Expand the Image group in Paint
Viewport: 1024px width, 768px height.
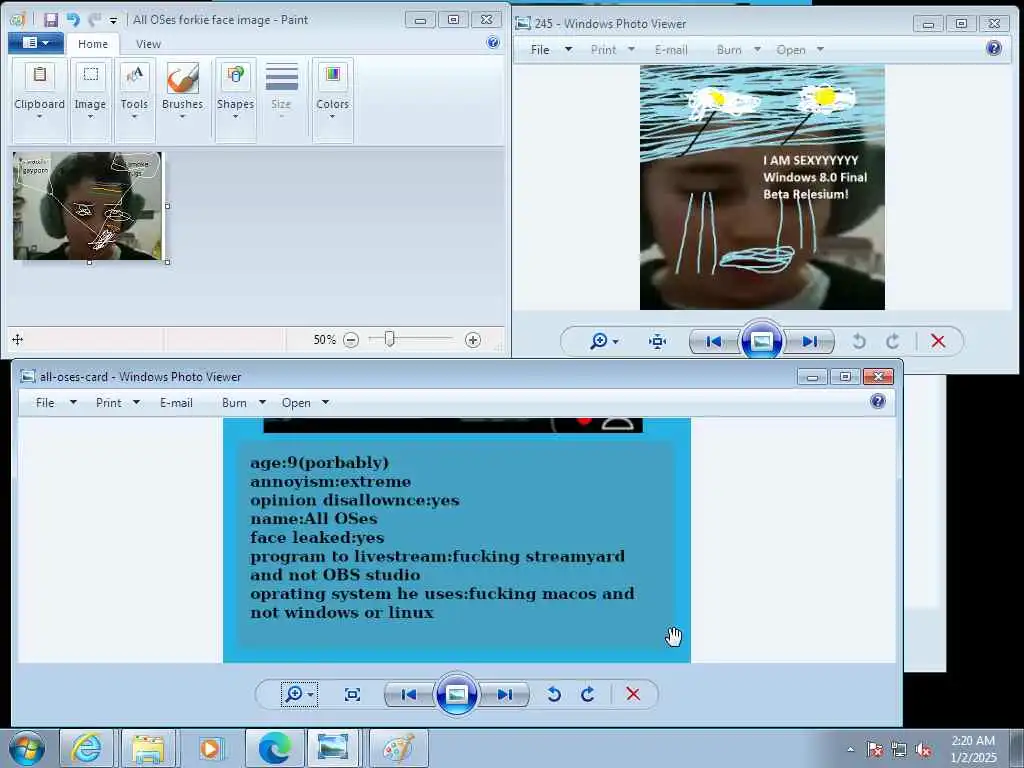coord(90,99)
